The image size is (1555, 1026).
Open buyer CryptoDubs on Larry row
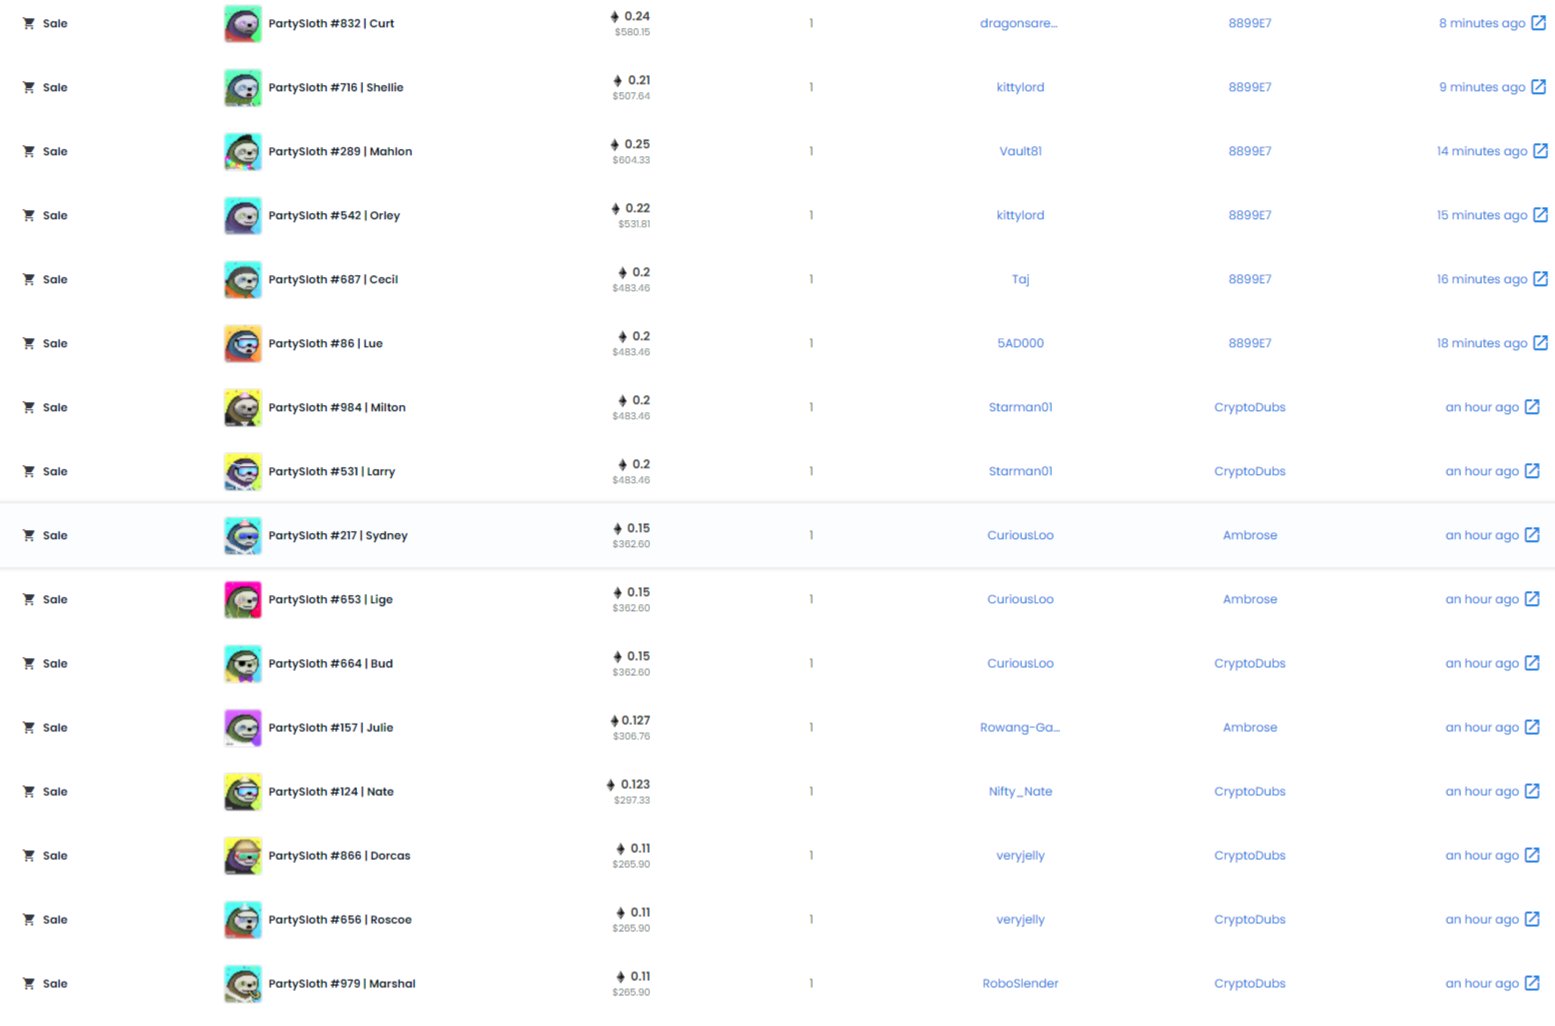coord(1250,471)
